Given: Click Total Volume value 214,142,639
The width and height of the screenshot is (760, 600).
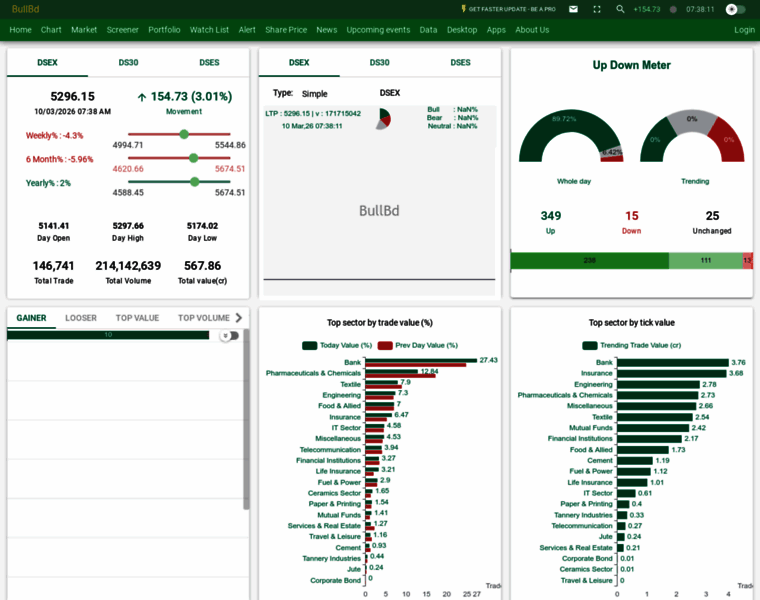Looking at the screenshot, I should pos(128,266).
